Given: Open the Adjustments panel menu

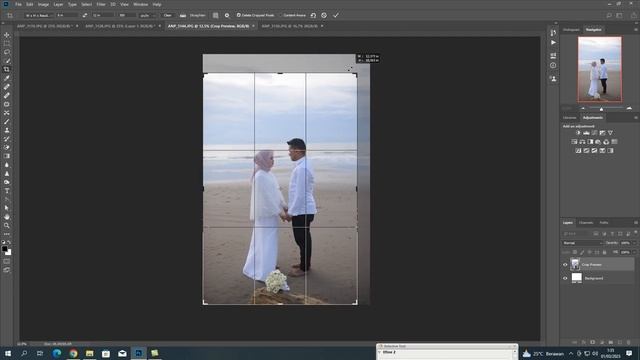Looking at the screenshot, I should click(x=636, y=118).
